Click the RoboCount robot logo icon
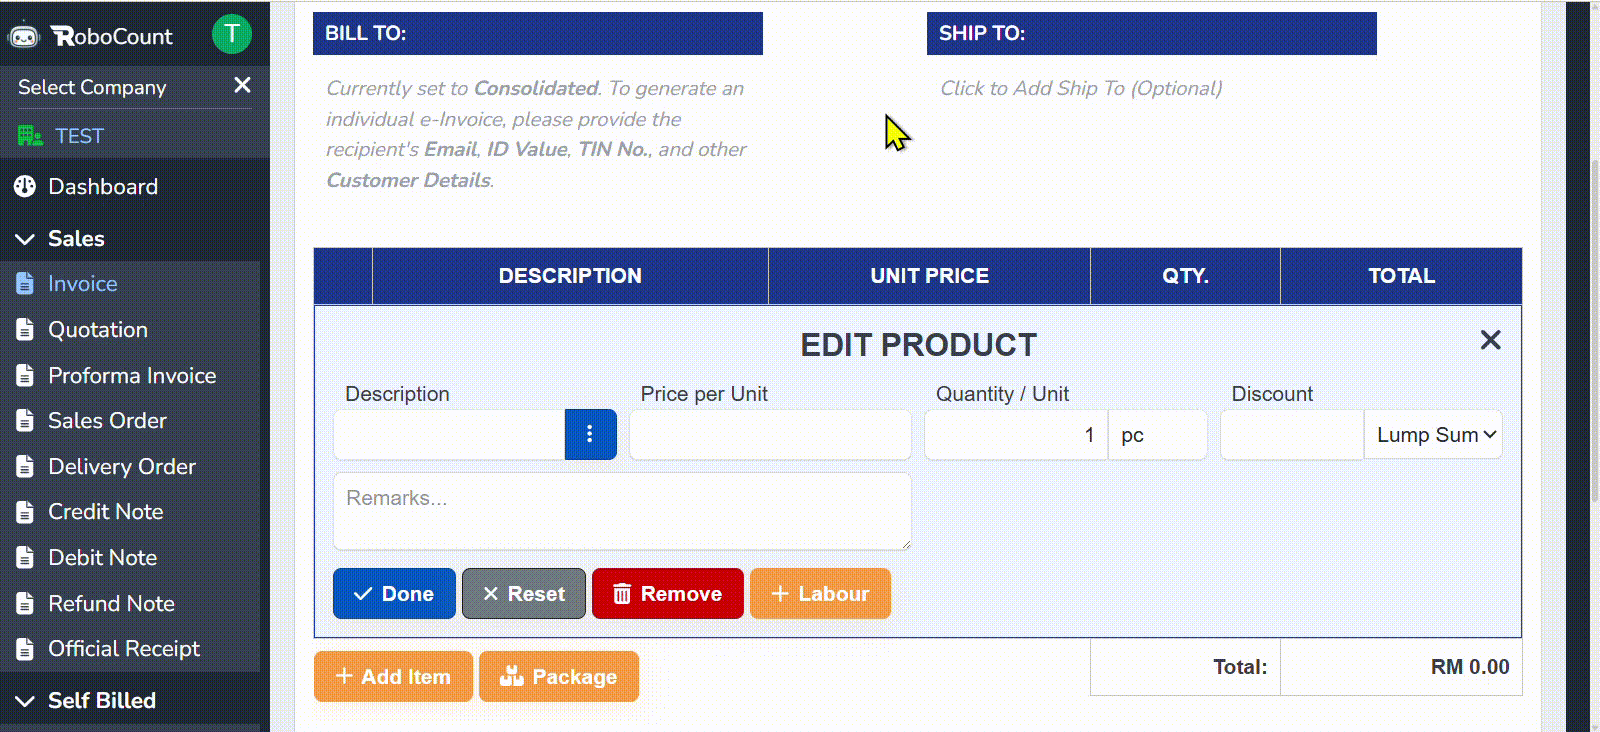Viewport: 1600px width, 732px height. [23, 36]
